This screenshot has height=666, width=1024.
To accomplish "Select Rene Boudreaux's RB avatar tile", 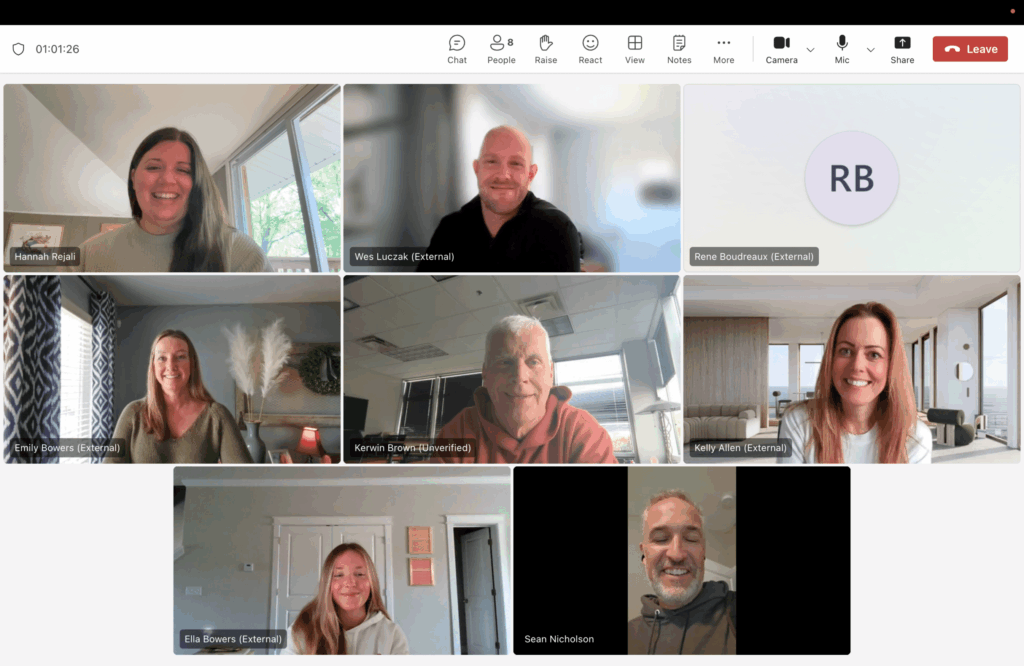I will 851,178.
